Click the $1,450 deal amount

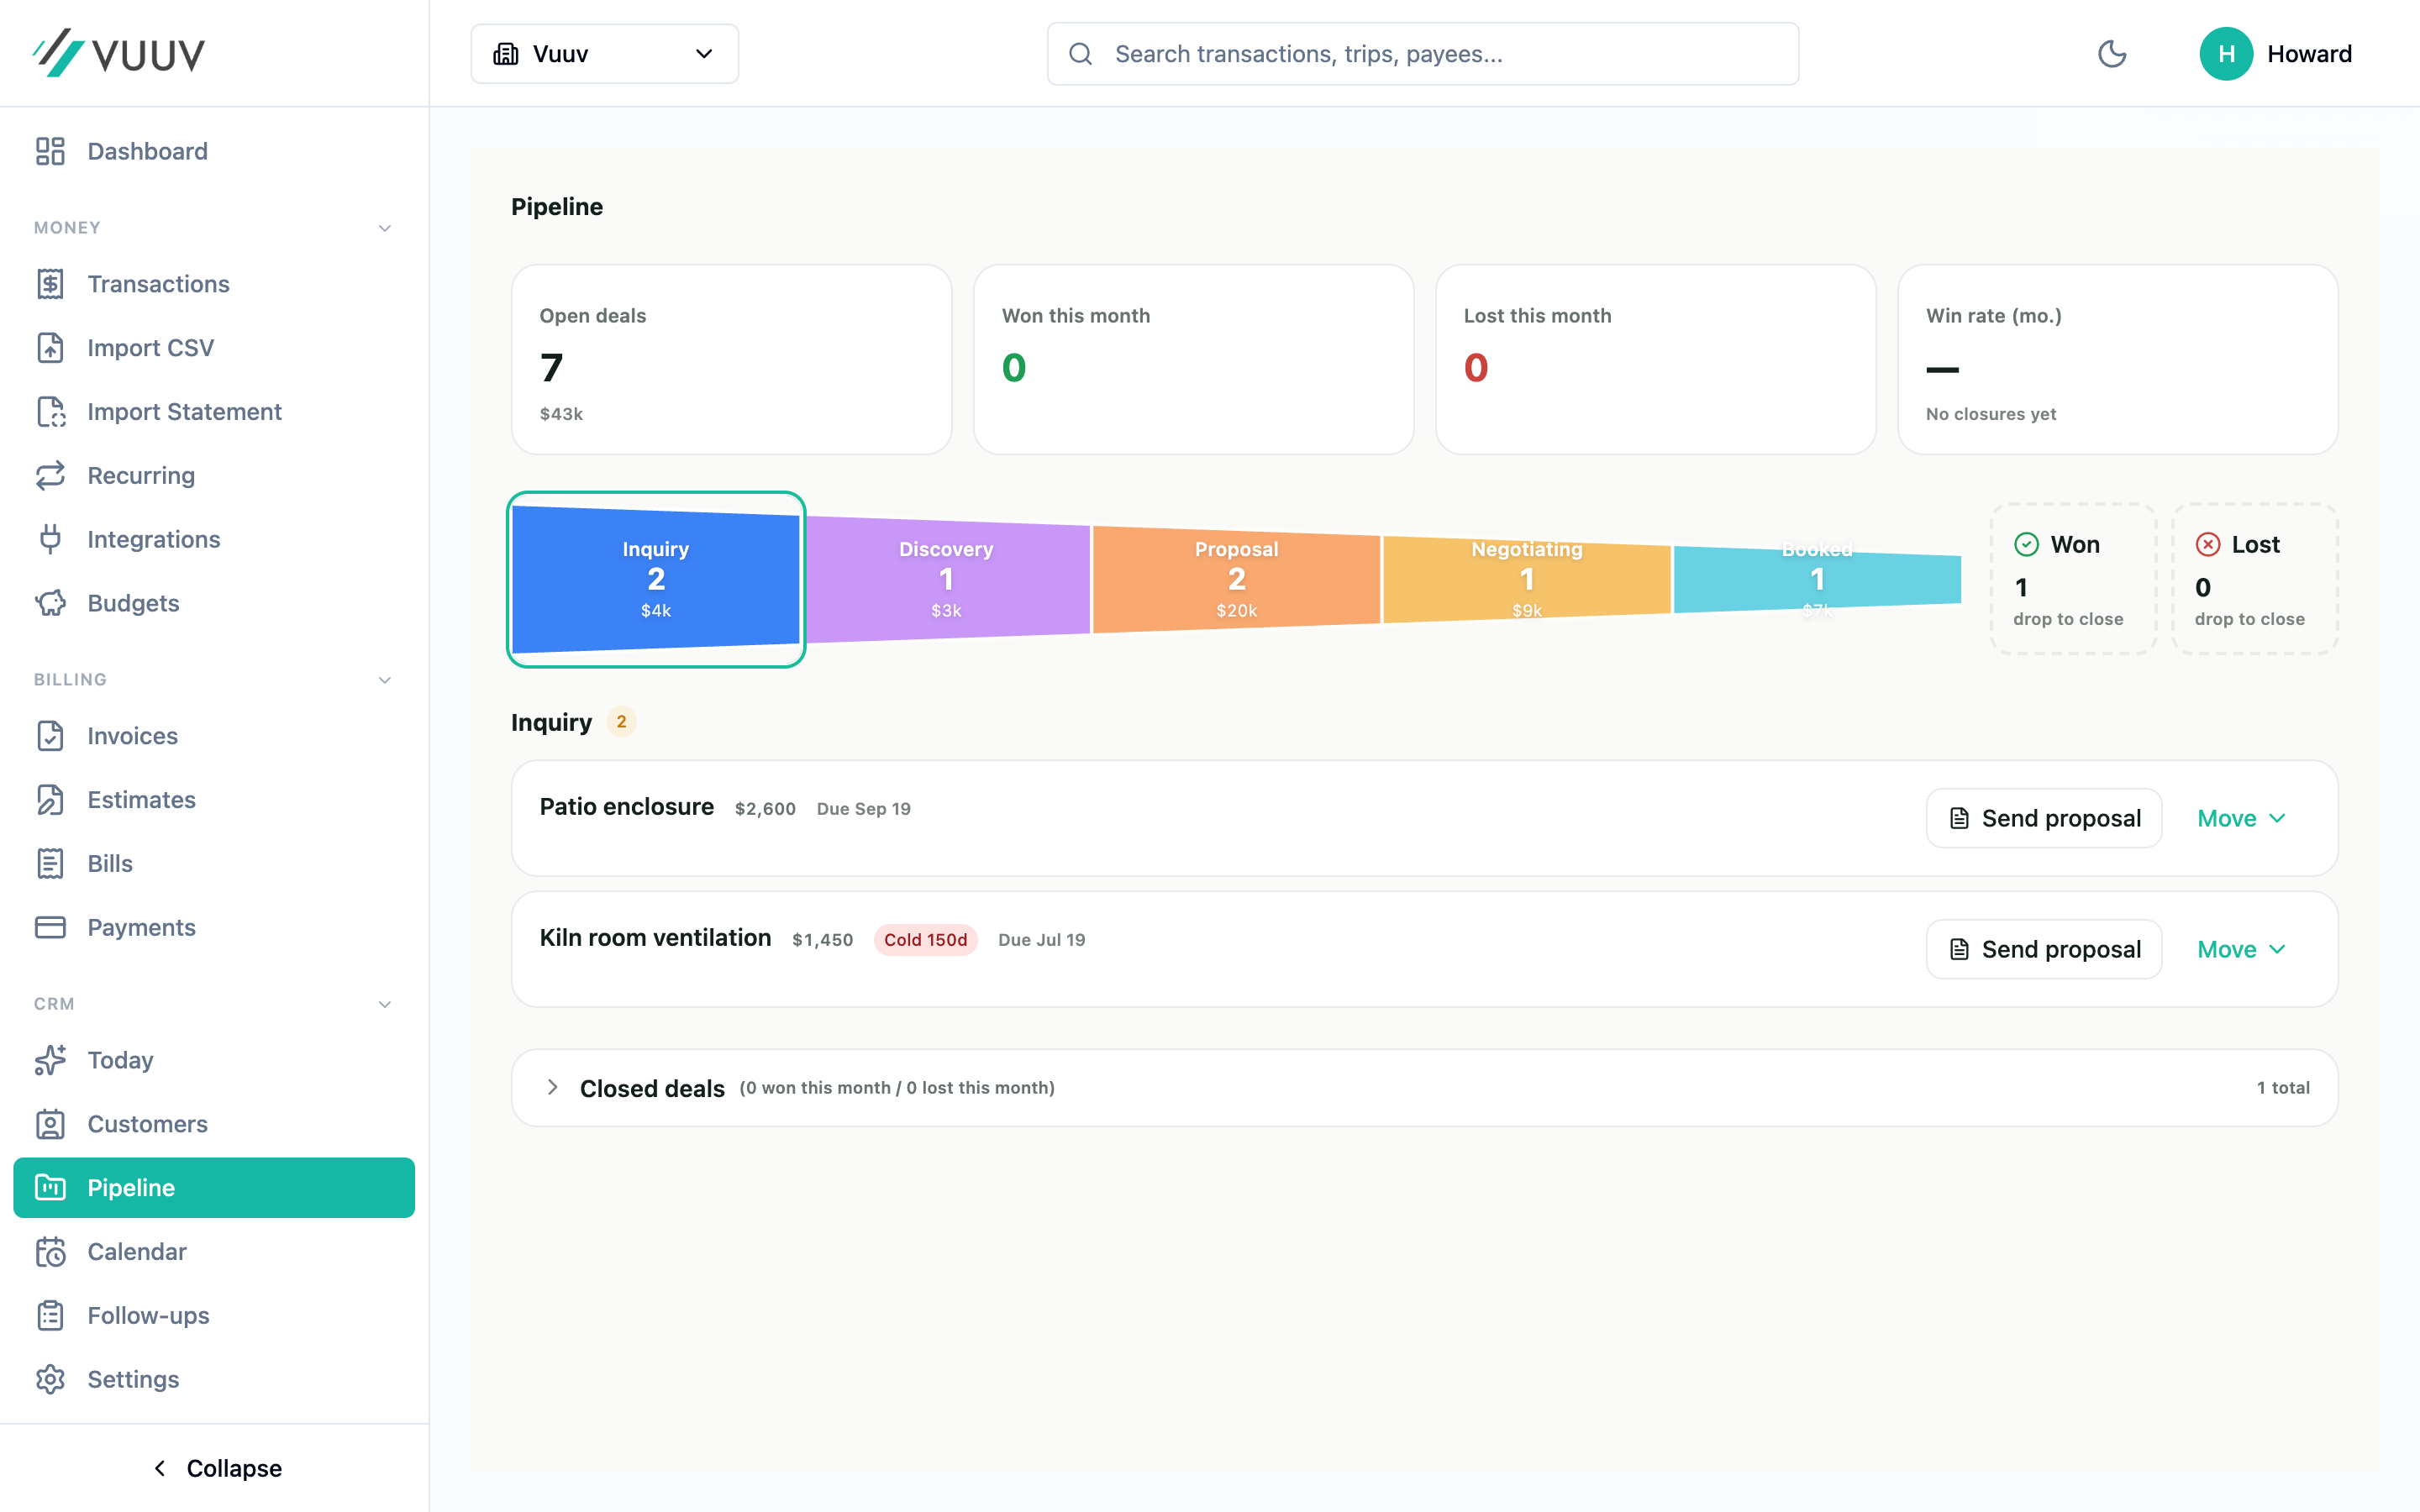coord(823,940)
